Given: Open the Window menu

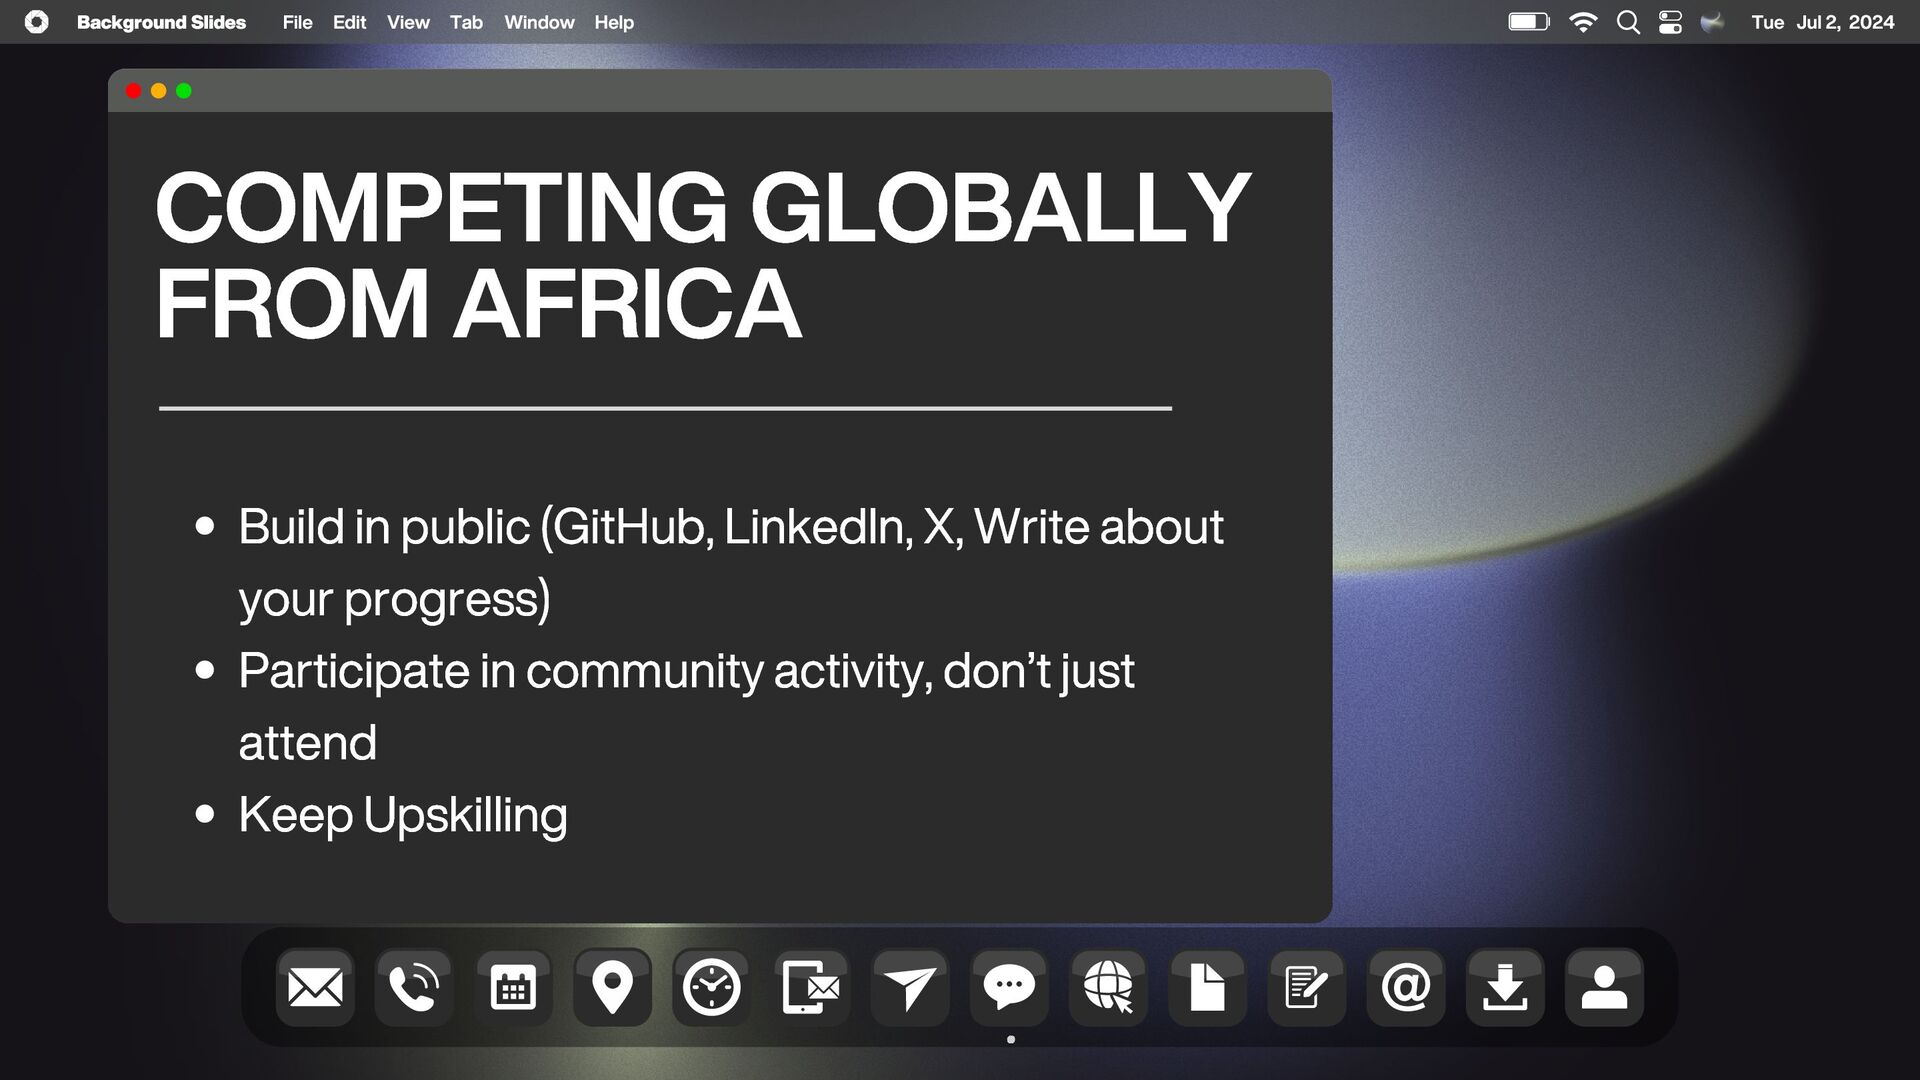Looking at the screenshot, I should click(539, 22).
